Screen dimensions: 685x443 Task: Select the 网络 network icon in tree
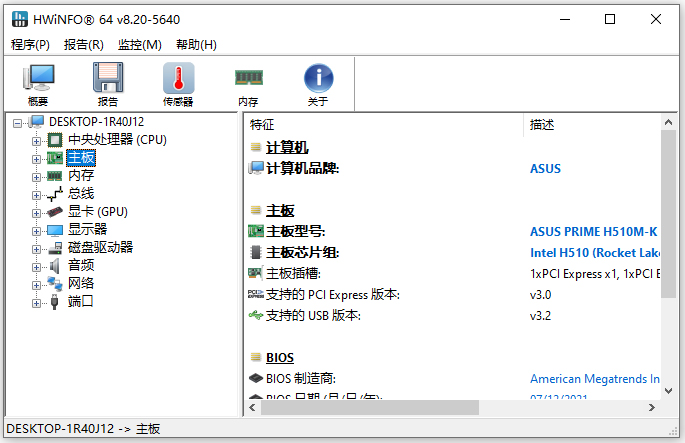click(55, 283)
